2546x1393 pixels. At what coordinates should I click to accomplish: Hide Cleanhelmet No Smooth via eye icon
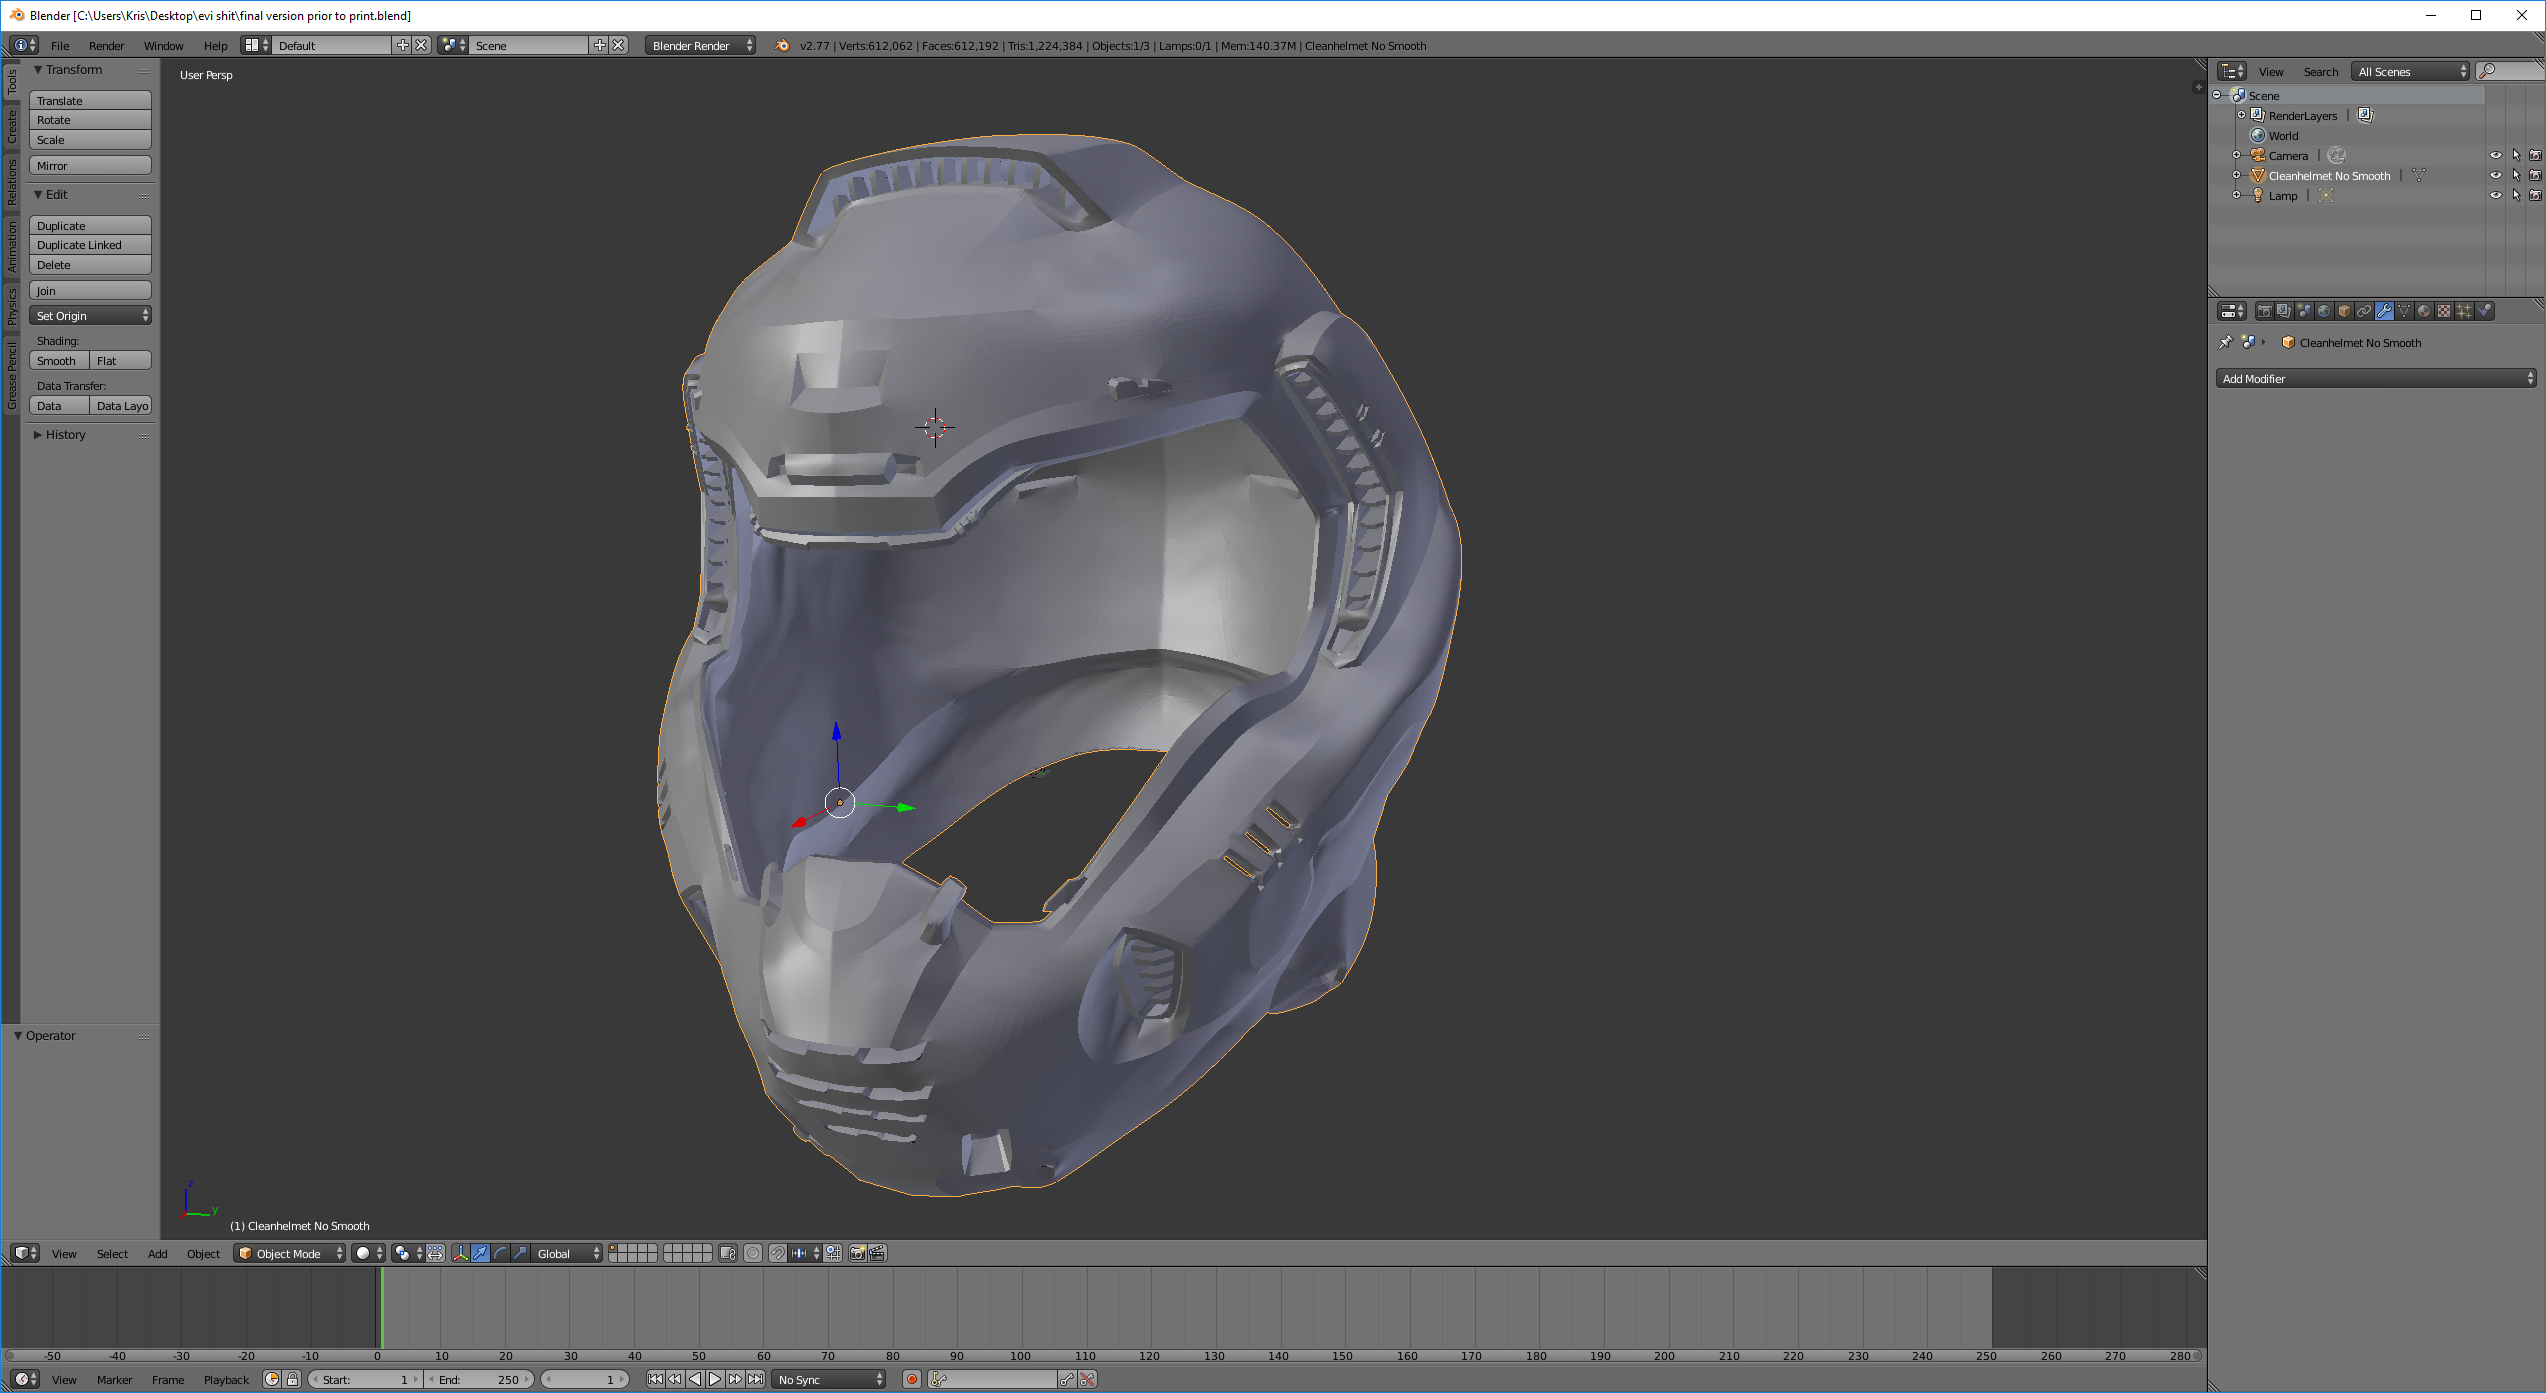[2495, 175]
